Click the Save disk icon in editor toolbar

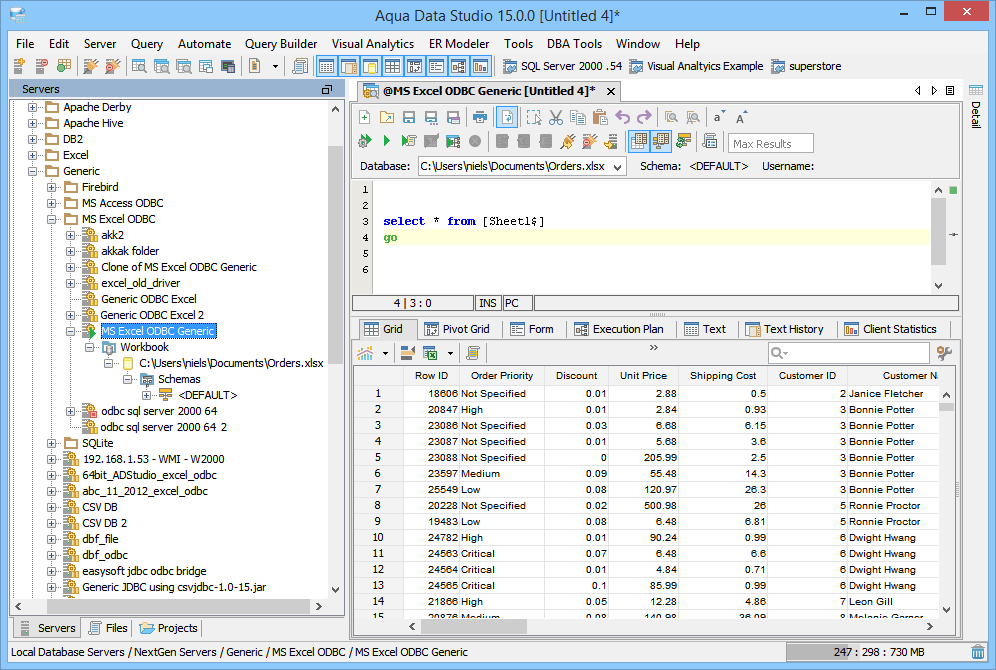click(x=409, y=117)
